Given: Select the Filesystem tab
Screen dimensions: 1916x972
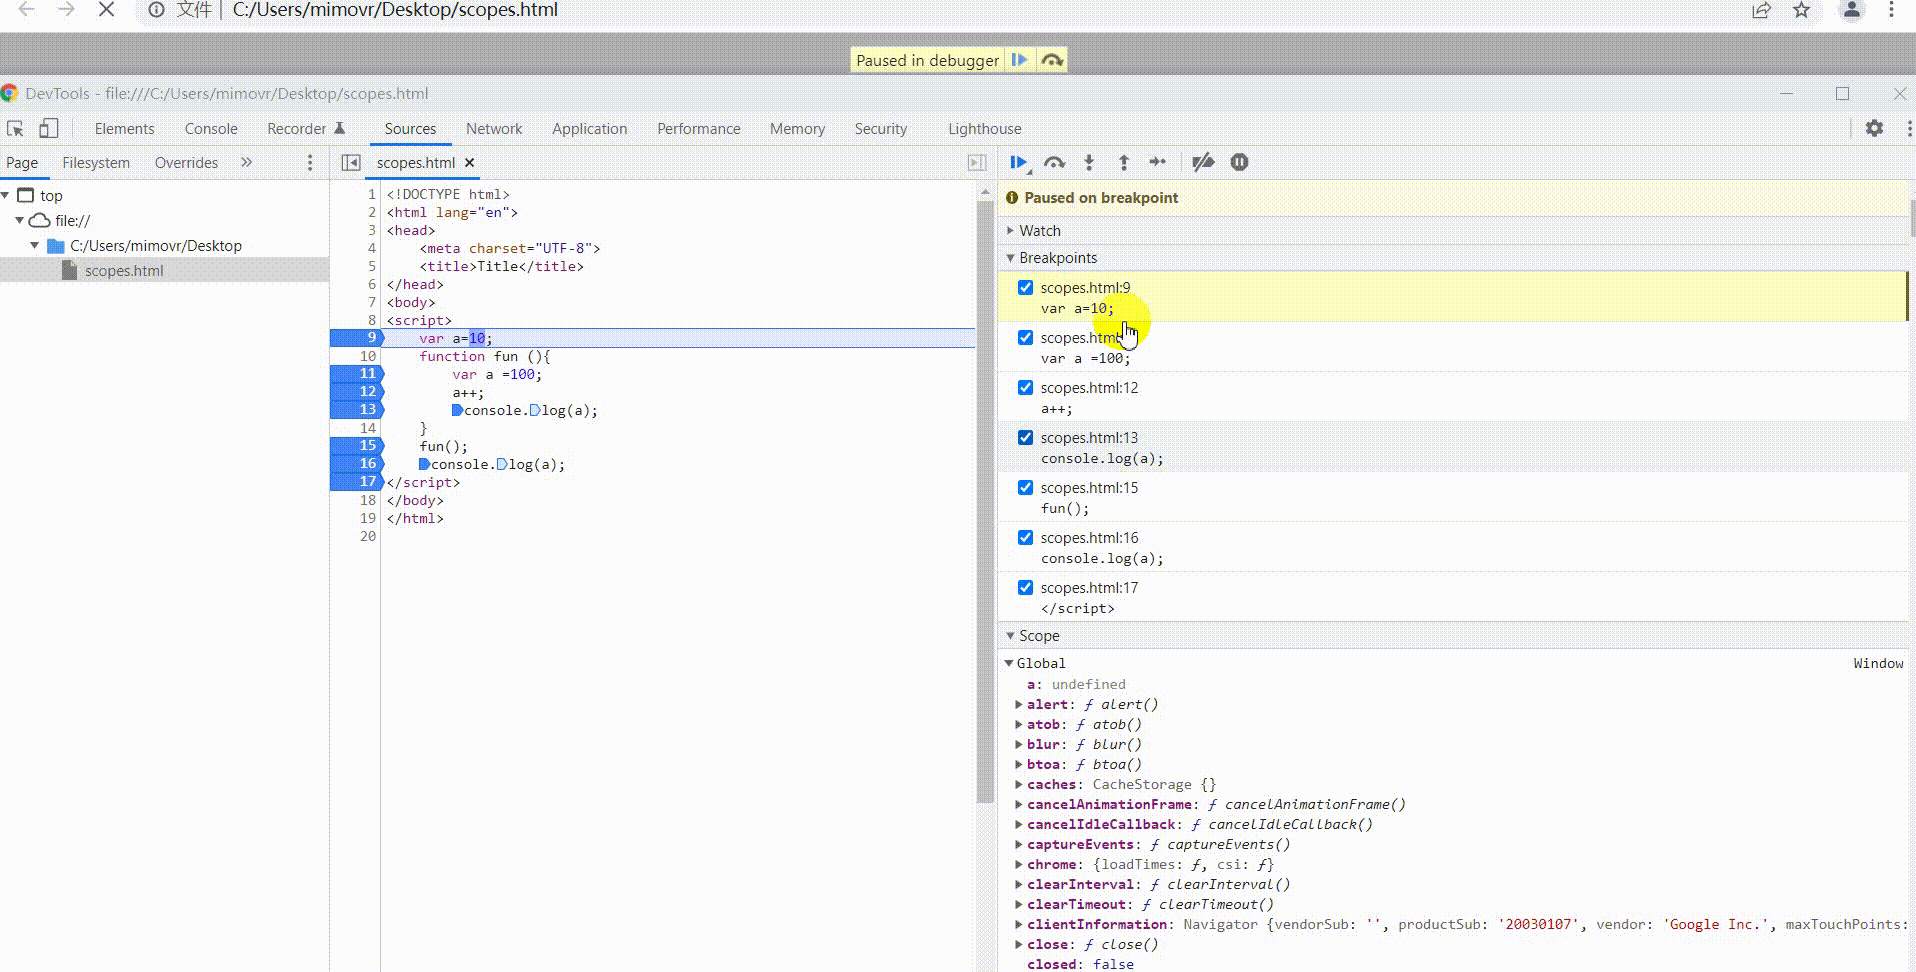Looking at the screenshot, I should point(96,162).
